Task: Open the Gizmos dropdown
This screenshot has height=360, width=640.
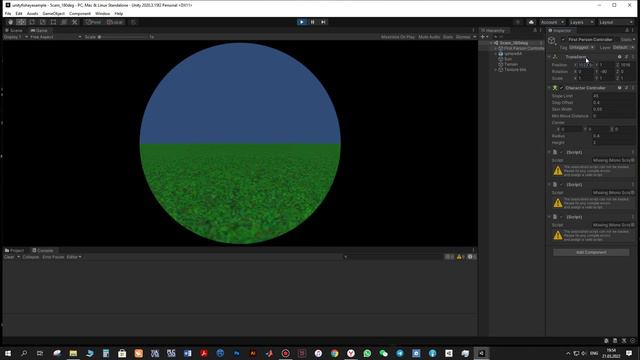Action: pos(466,37)
